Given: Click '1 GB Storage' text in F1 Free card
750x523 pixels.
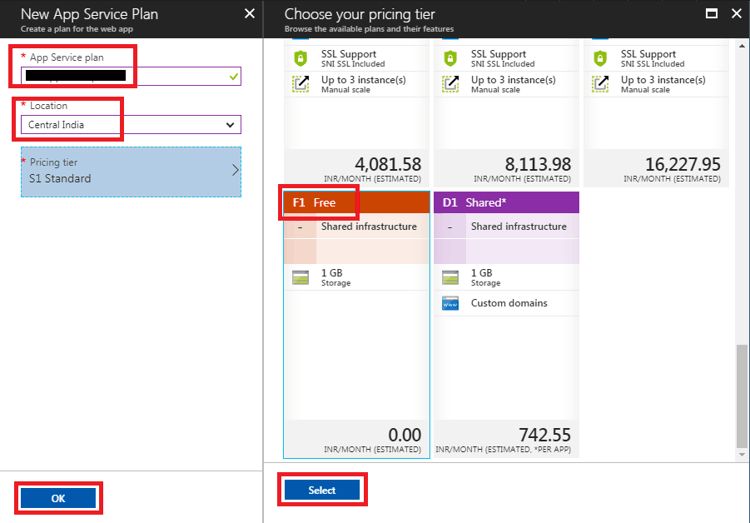Looking at the screenshot, I should pos(336,277).
